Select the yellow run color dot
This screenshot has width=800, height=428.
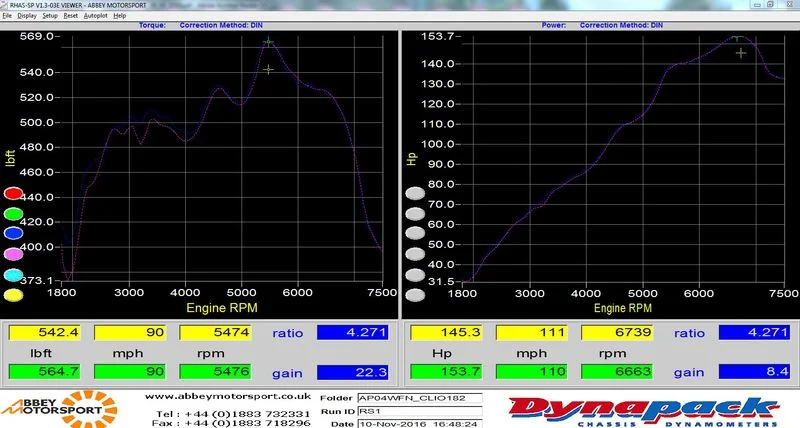point(13,295)
